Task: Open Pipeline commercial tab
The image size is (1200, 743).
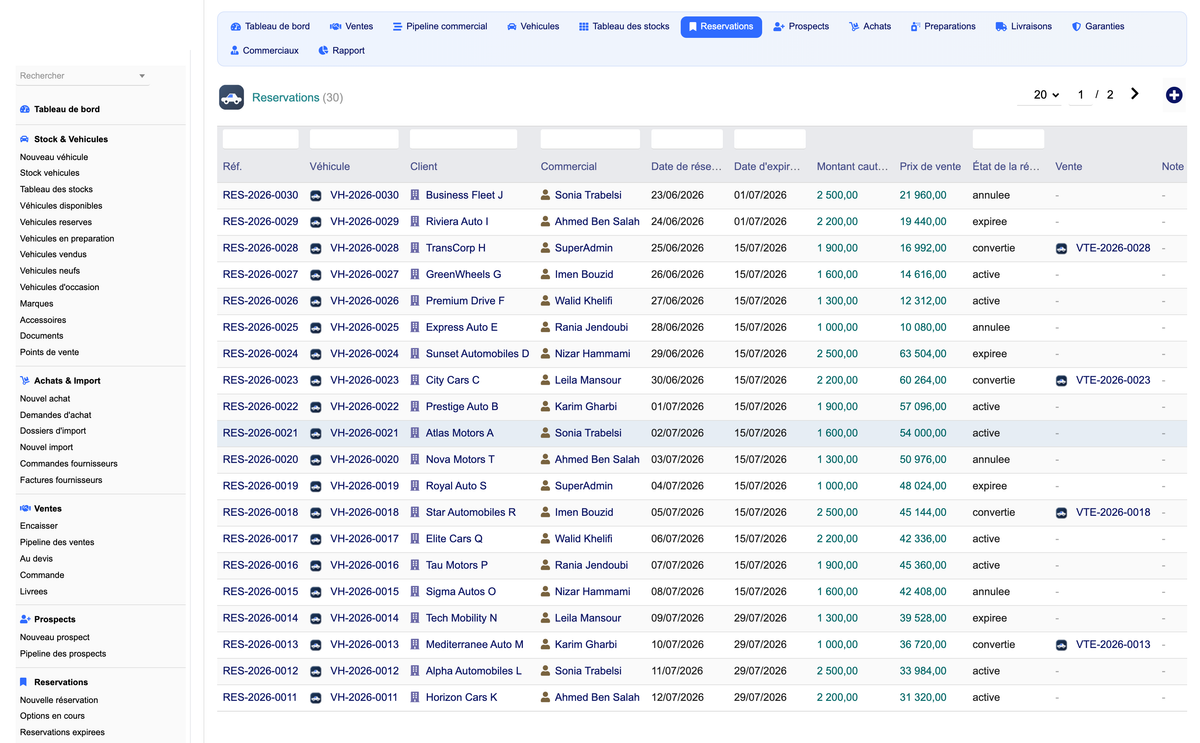Action: [440, 26]
